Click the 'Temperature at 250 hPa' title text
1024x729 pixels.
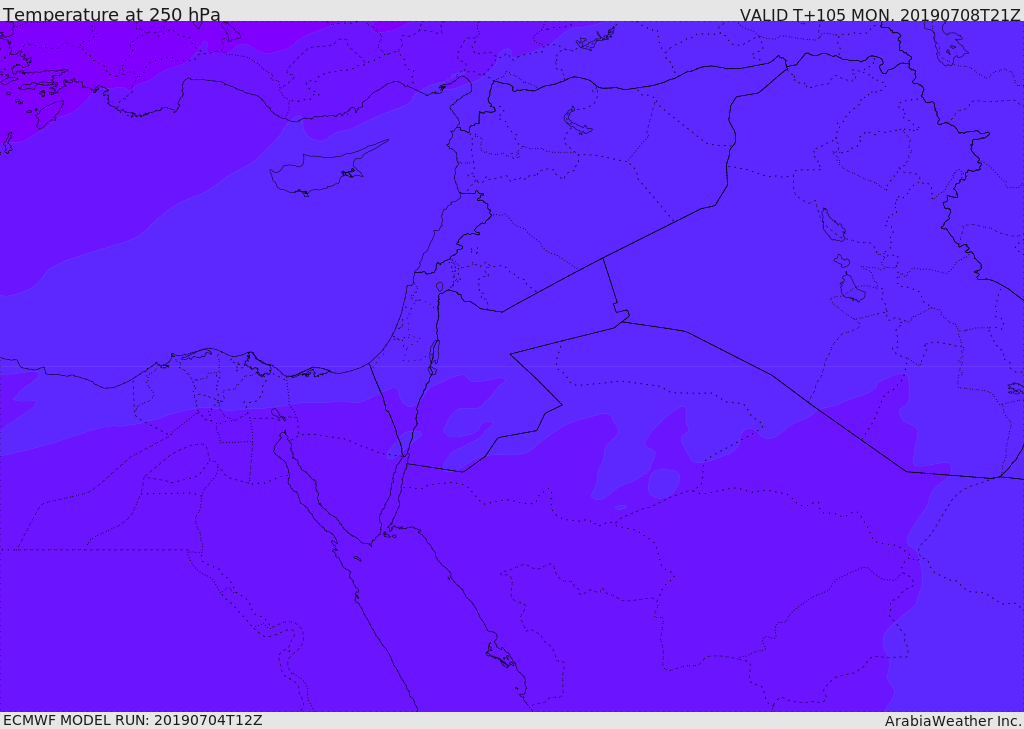click(112, 14)
